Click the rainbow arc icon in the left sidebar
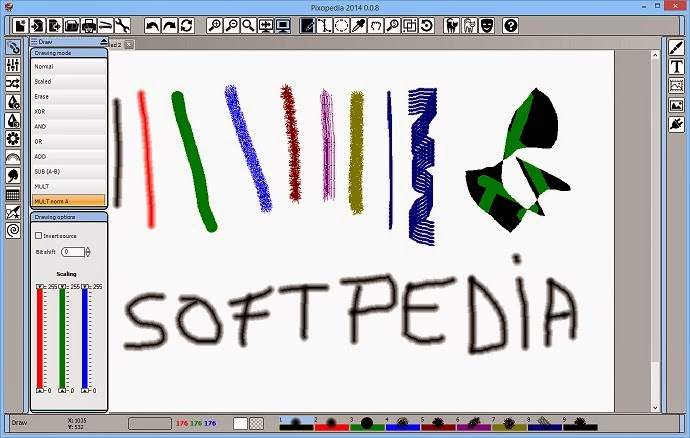690x438 pixels. (x=13, y=157)
